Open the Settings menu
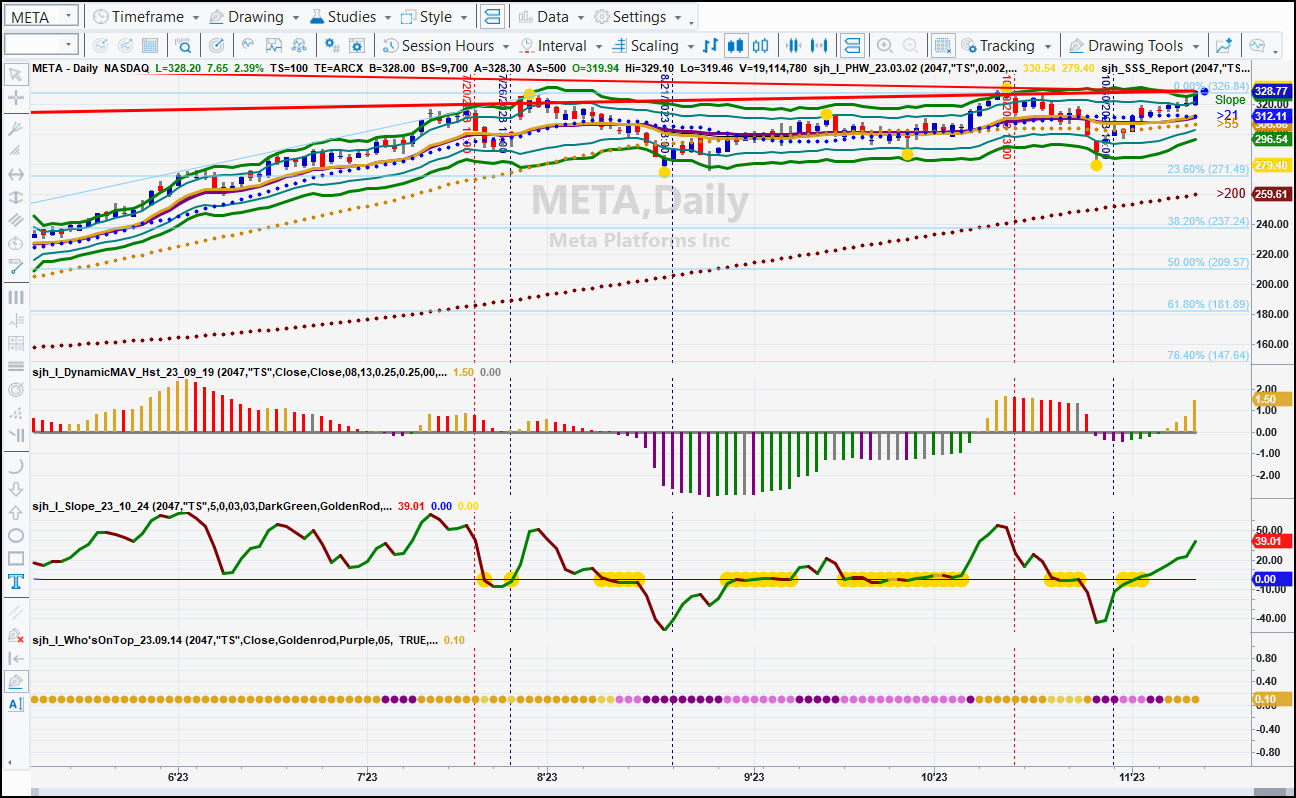 click(x=638, y=17)
